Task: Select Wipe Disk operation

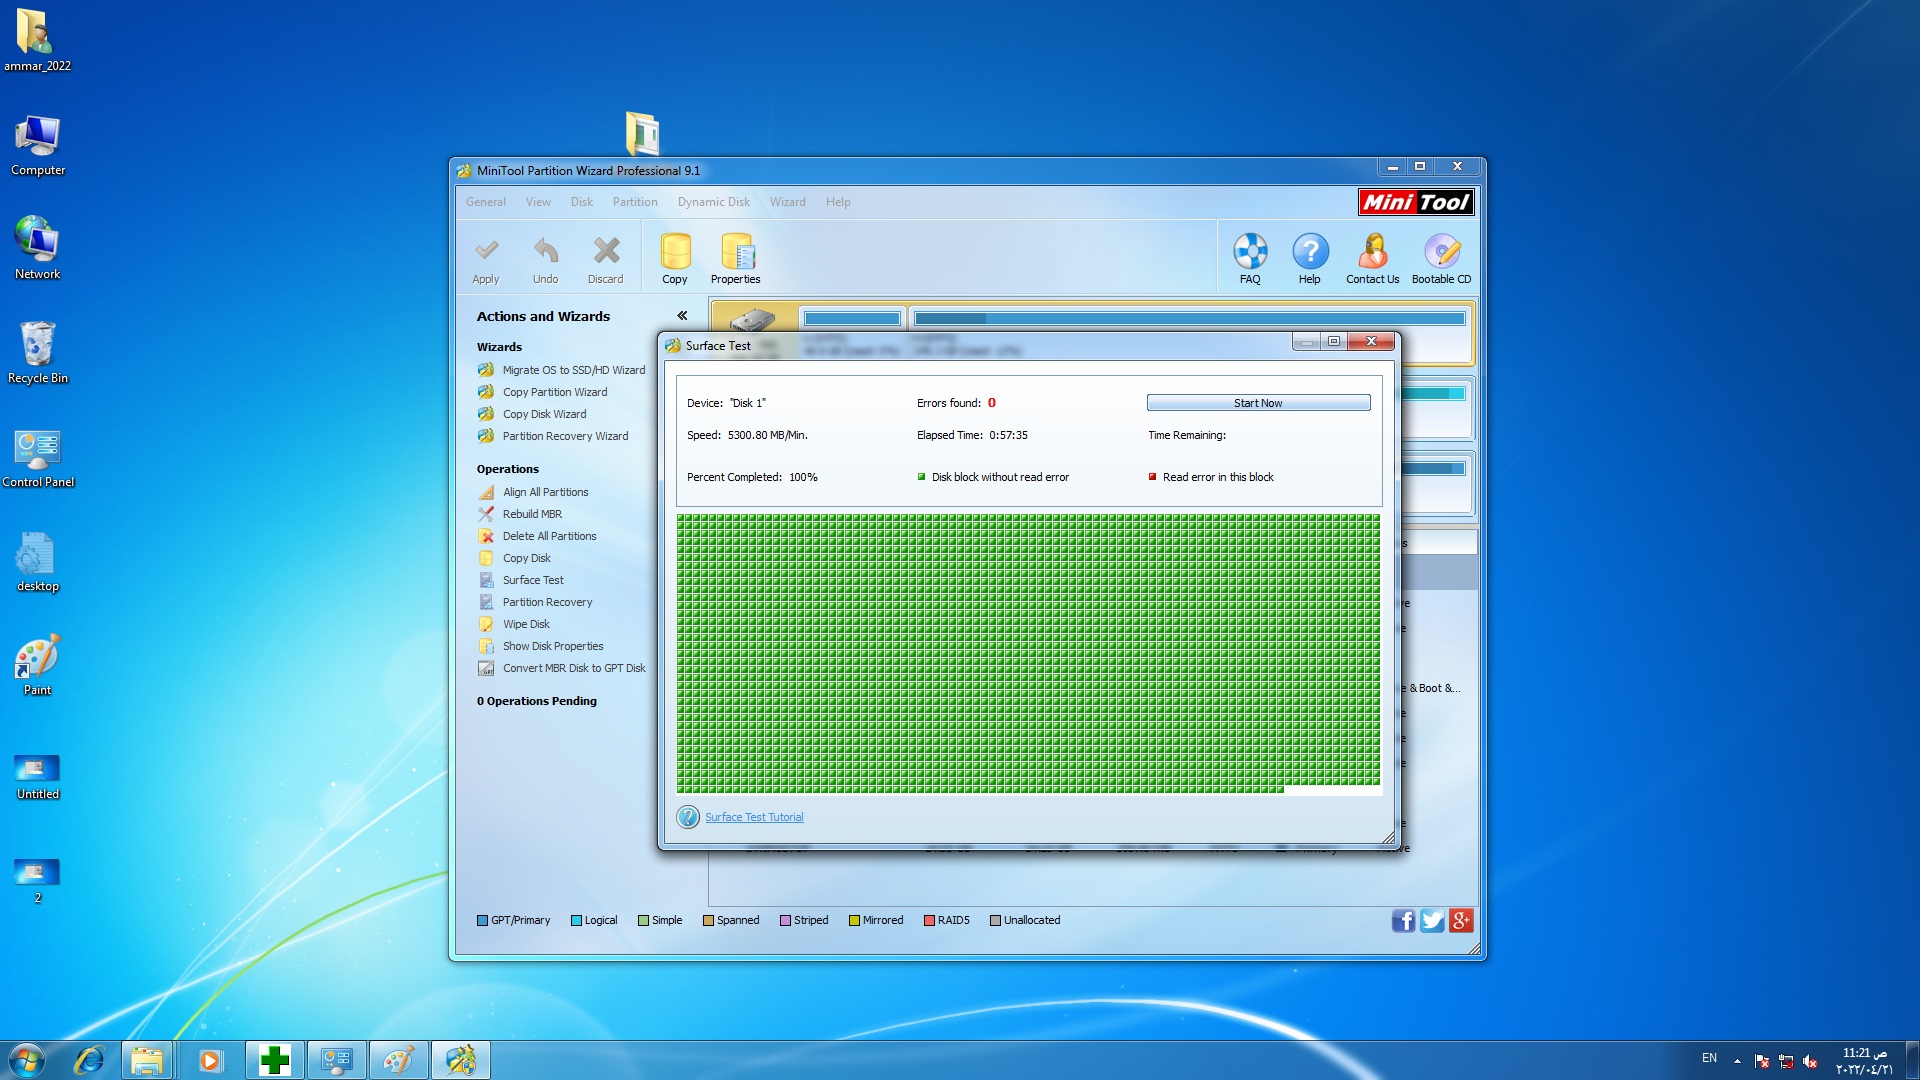Action: [515, 624]
